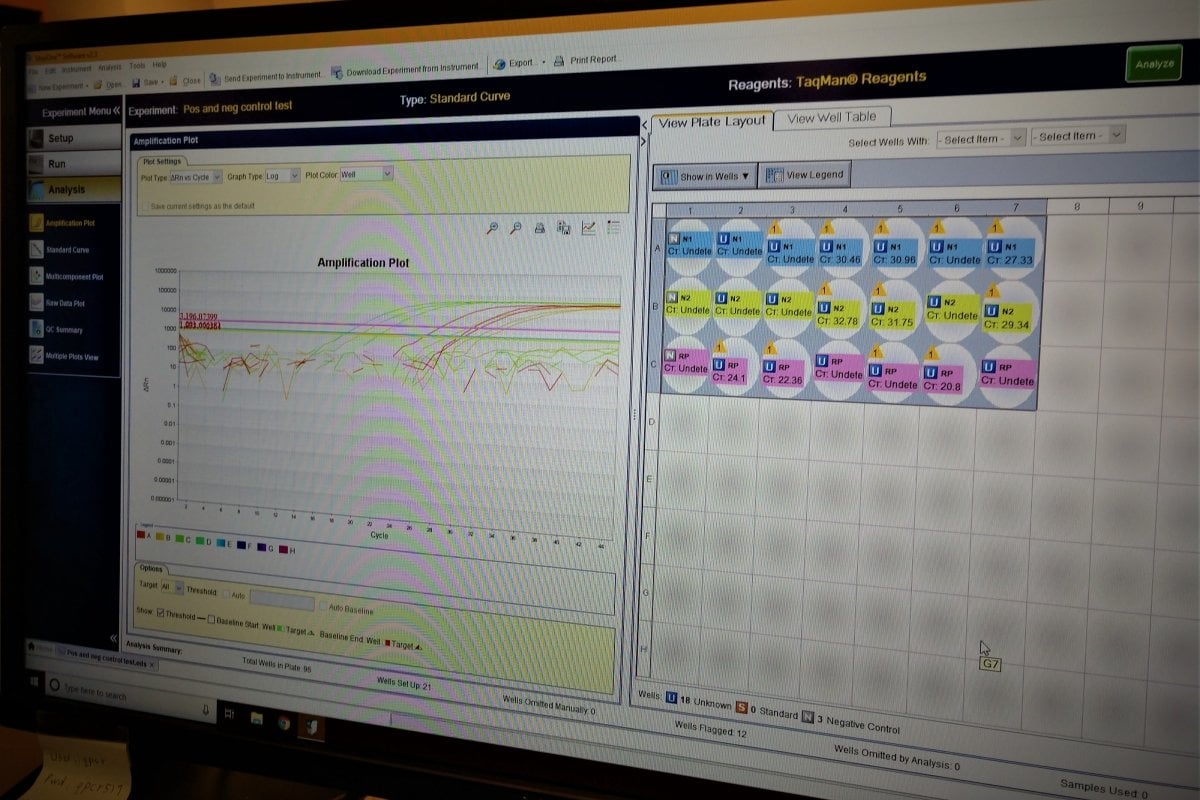Open the second Select Item dropdown
The height and width of the screenshot is (800, 1200).
point(1078,135)
